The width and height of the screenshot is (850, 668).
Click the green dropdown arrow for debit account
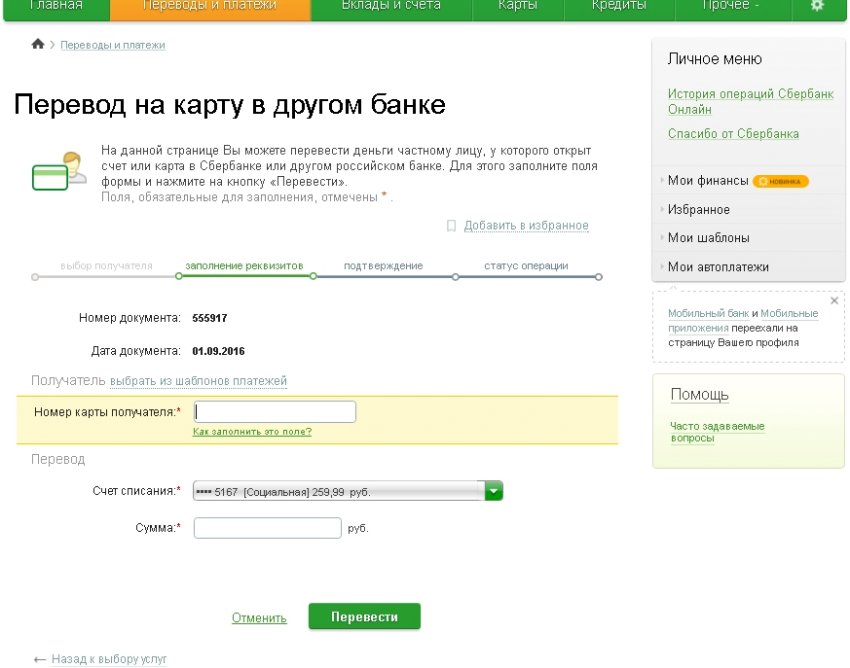click(x=493, y=491)
